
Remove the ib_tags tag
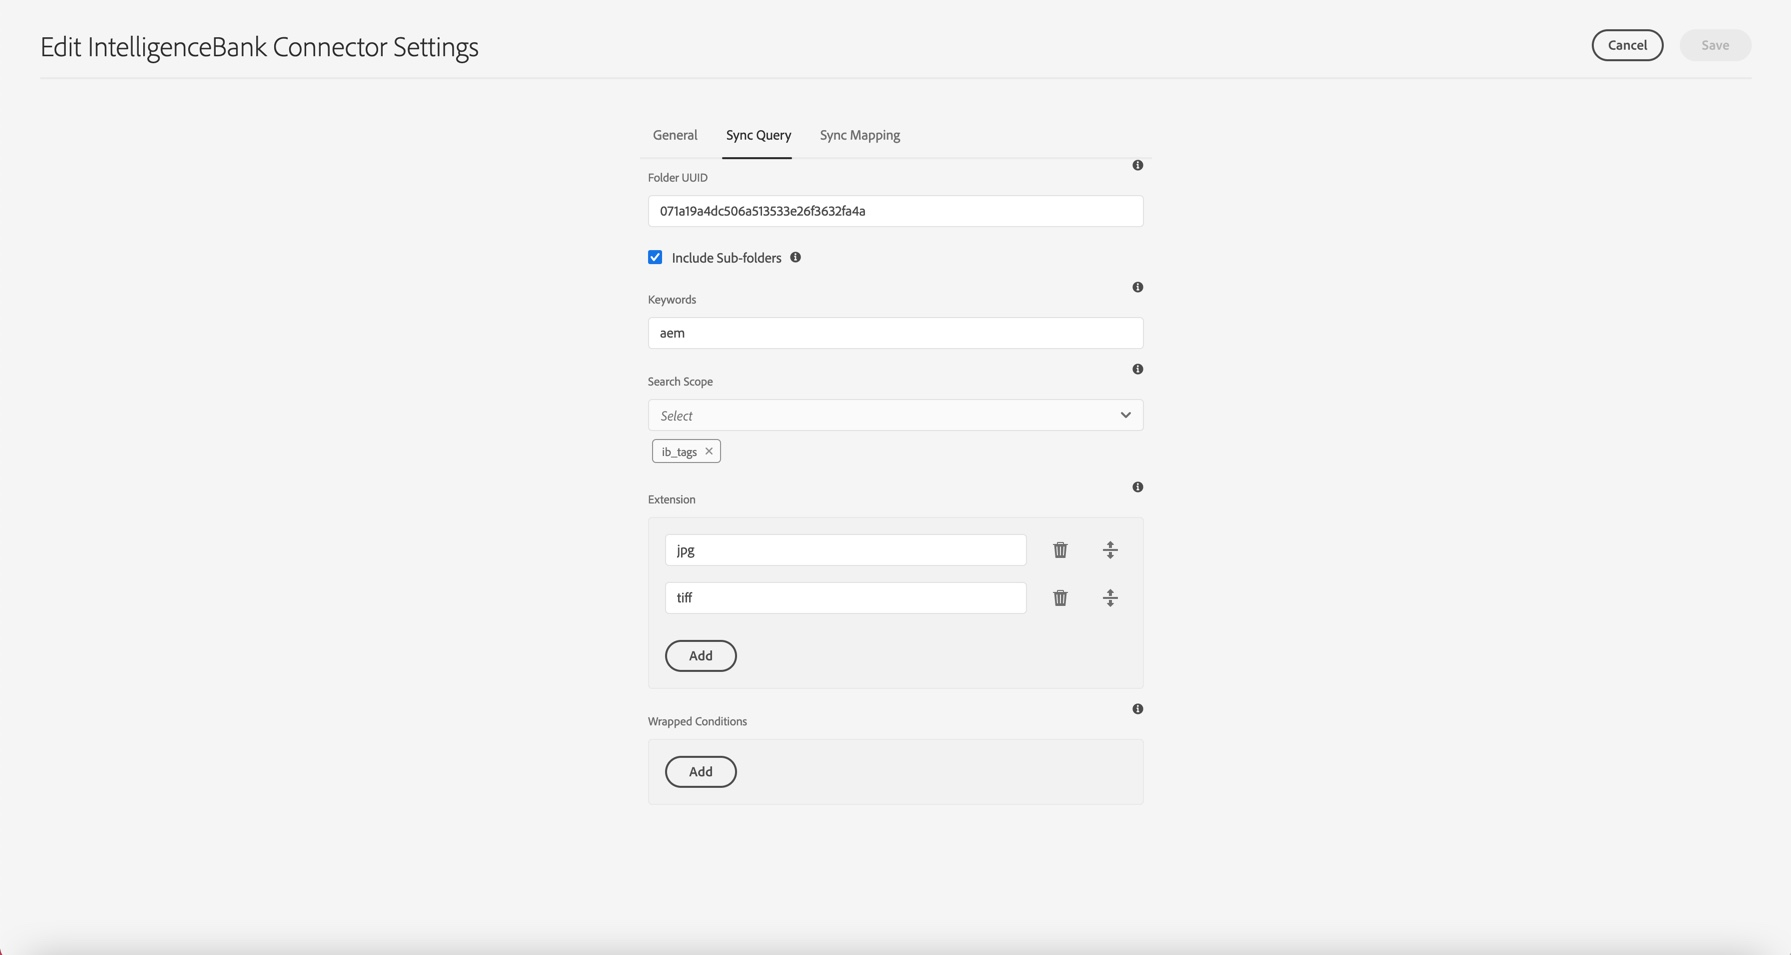coord(709,451)
